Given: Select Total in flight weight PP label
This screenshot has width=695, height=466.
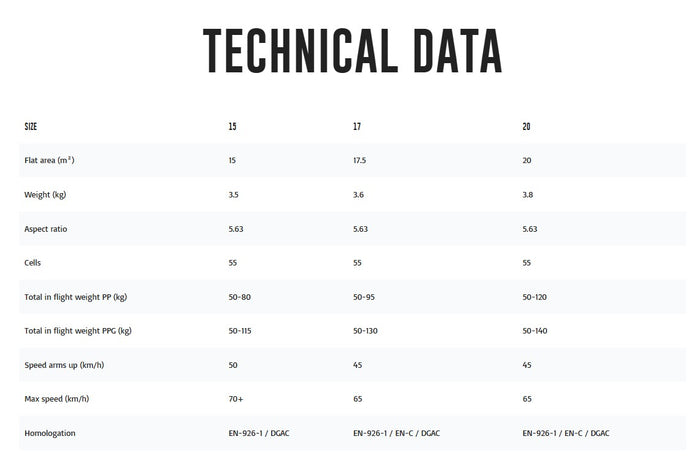Looking at the screenshot, I should tap(76, 297).
